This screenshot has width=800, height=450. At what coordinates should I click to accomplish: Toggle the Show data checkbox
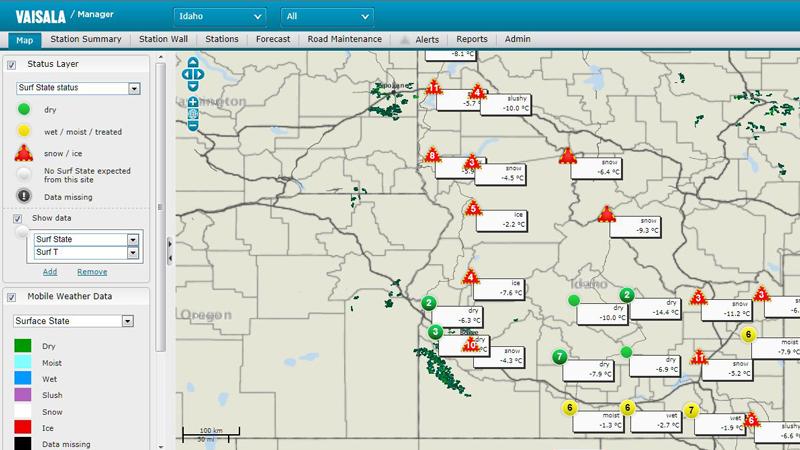point(18,218)
